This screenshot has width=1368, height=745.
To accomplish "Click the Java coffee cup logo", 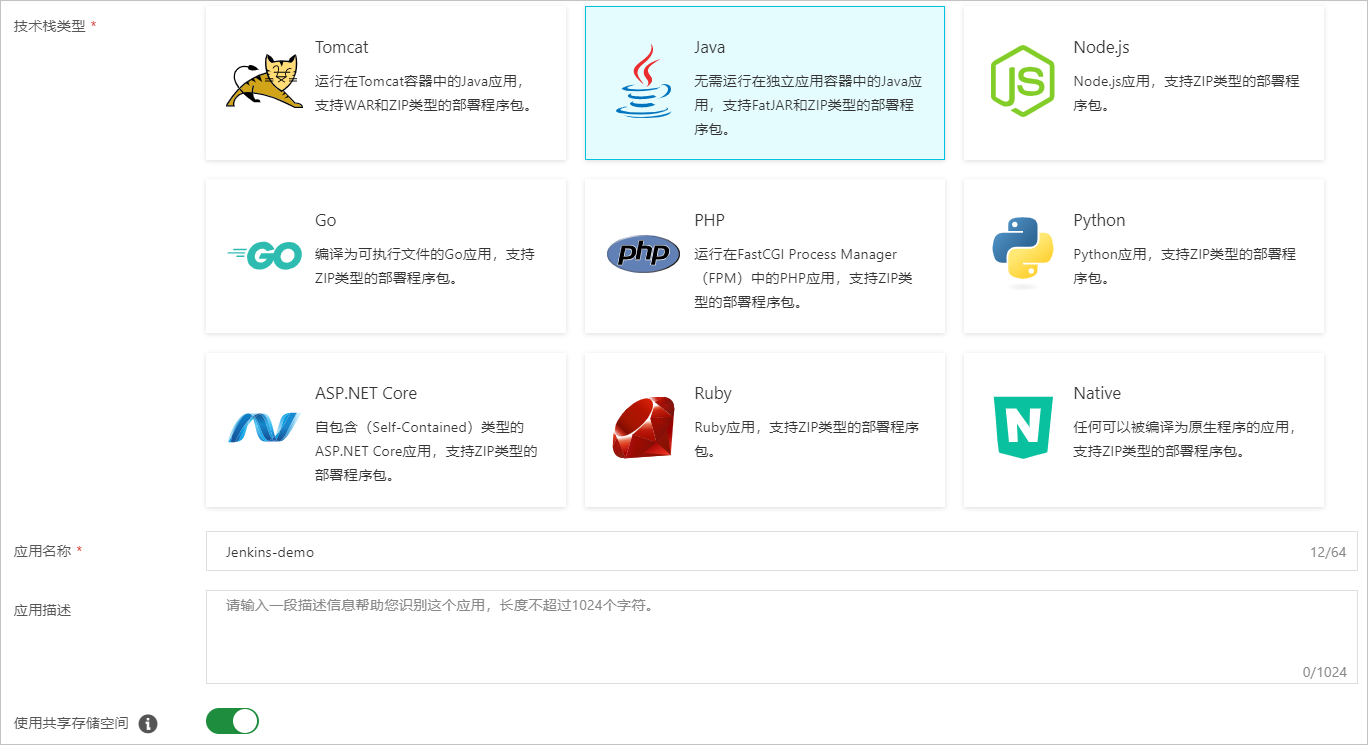I will pos(644,80).
